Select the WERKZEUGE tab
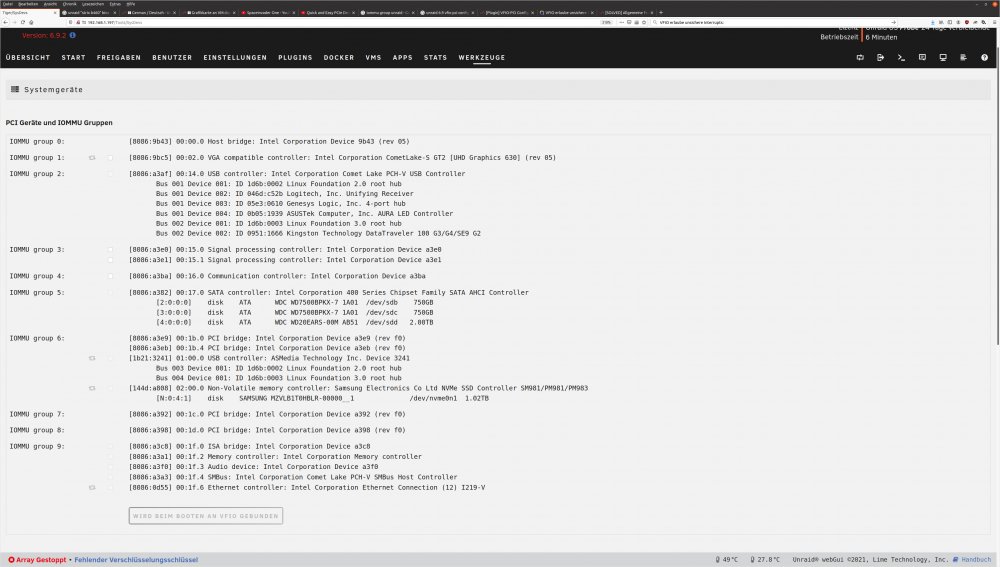1000x567 pixels. coord(482,57)
